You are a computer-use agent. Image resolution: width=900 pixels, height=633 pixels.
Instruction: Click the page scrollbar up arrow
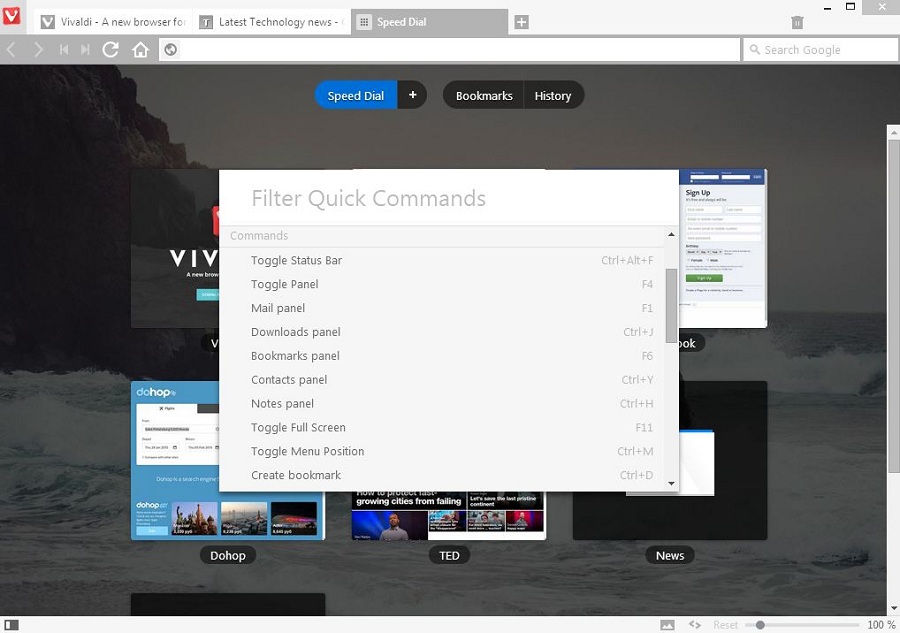[x=894, y=132]
